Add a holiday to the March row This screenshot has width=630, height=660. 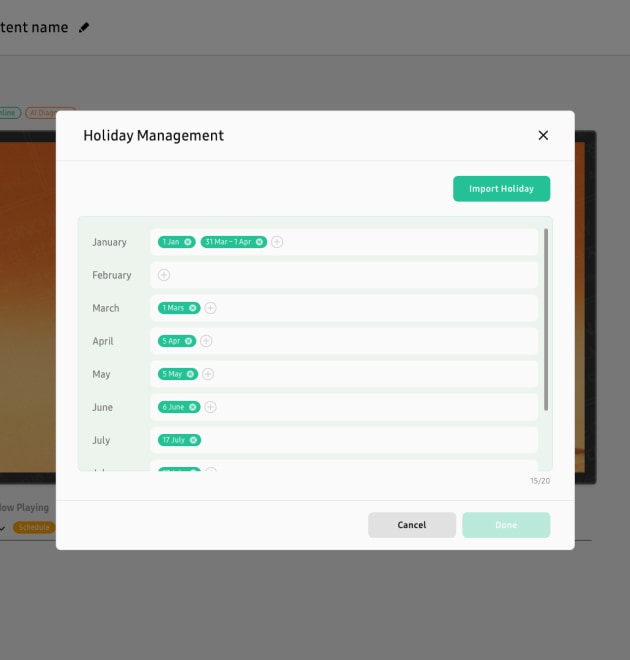[x=210, y=308]
